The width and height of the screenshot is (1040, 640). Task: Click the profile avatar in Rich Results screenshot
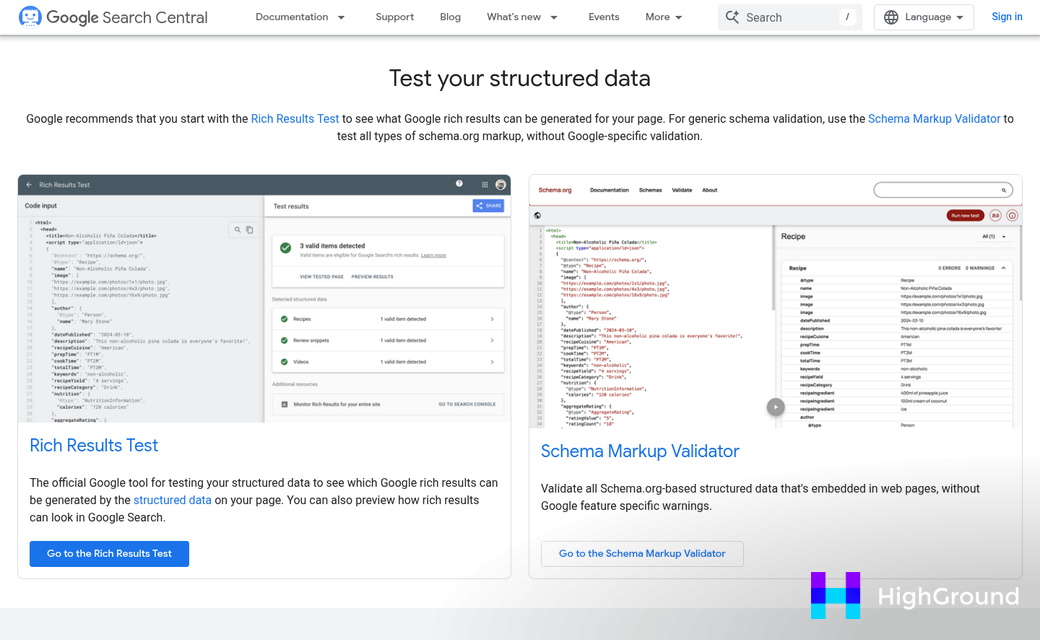point(501,184)
